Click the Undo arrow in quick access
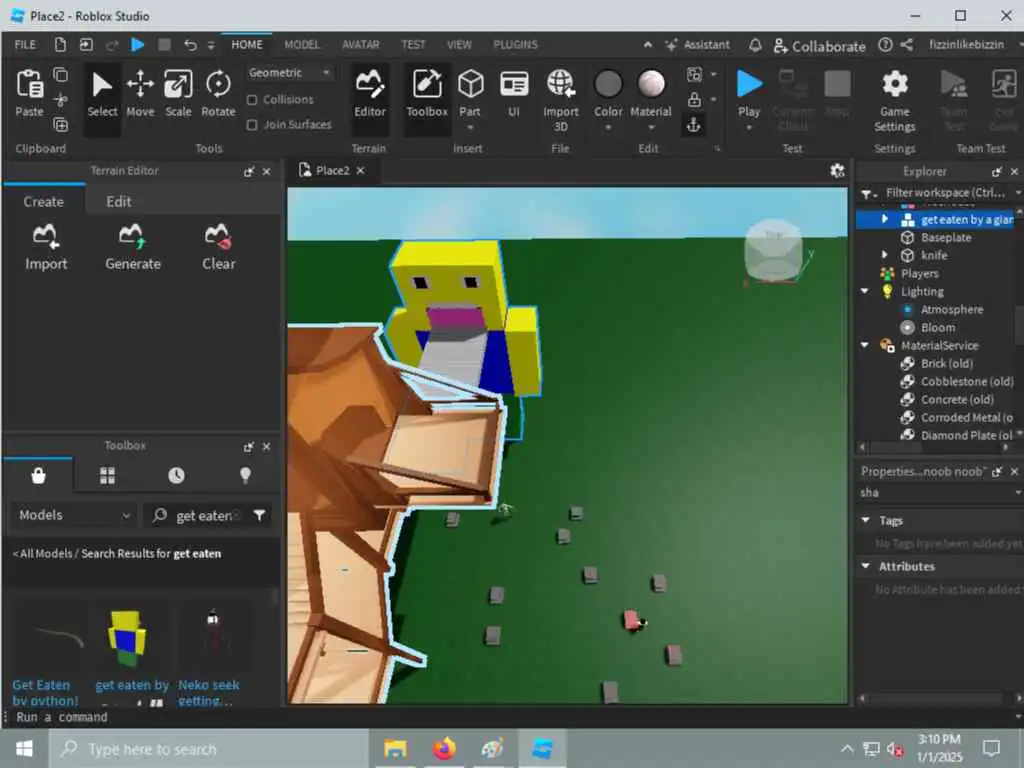 [x=190, y=45]
